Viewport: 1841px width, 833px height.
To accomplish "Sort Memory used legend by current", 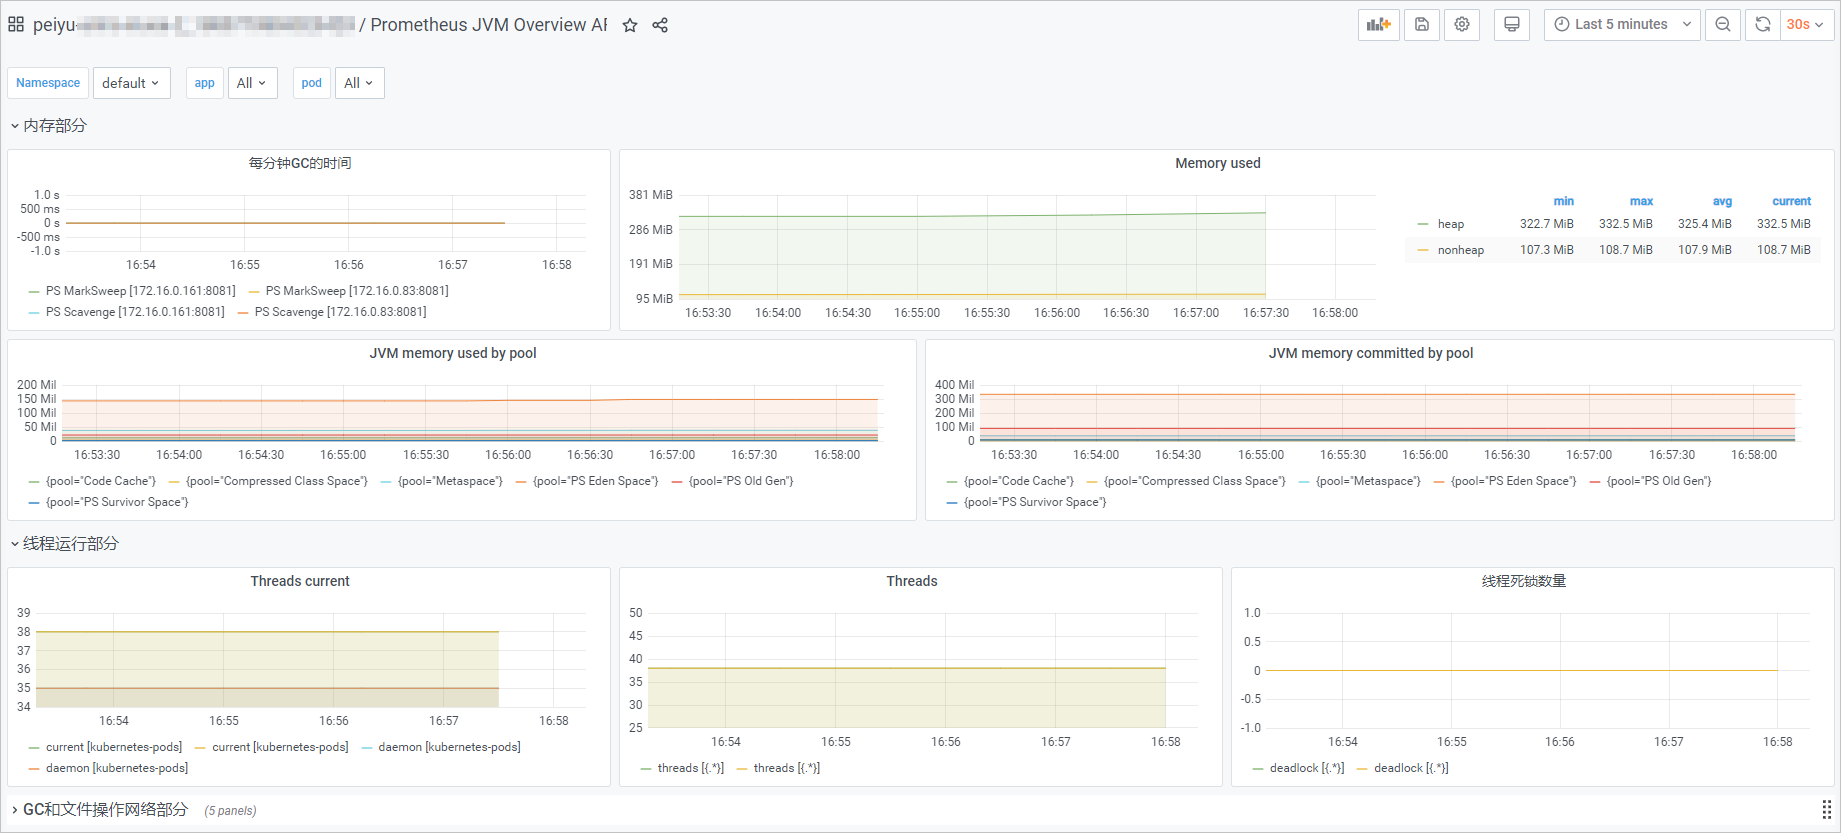I will coord(1791,201).
